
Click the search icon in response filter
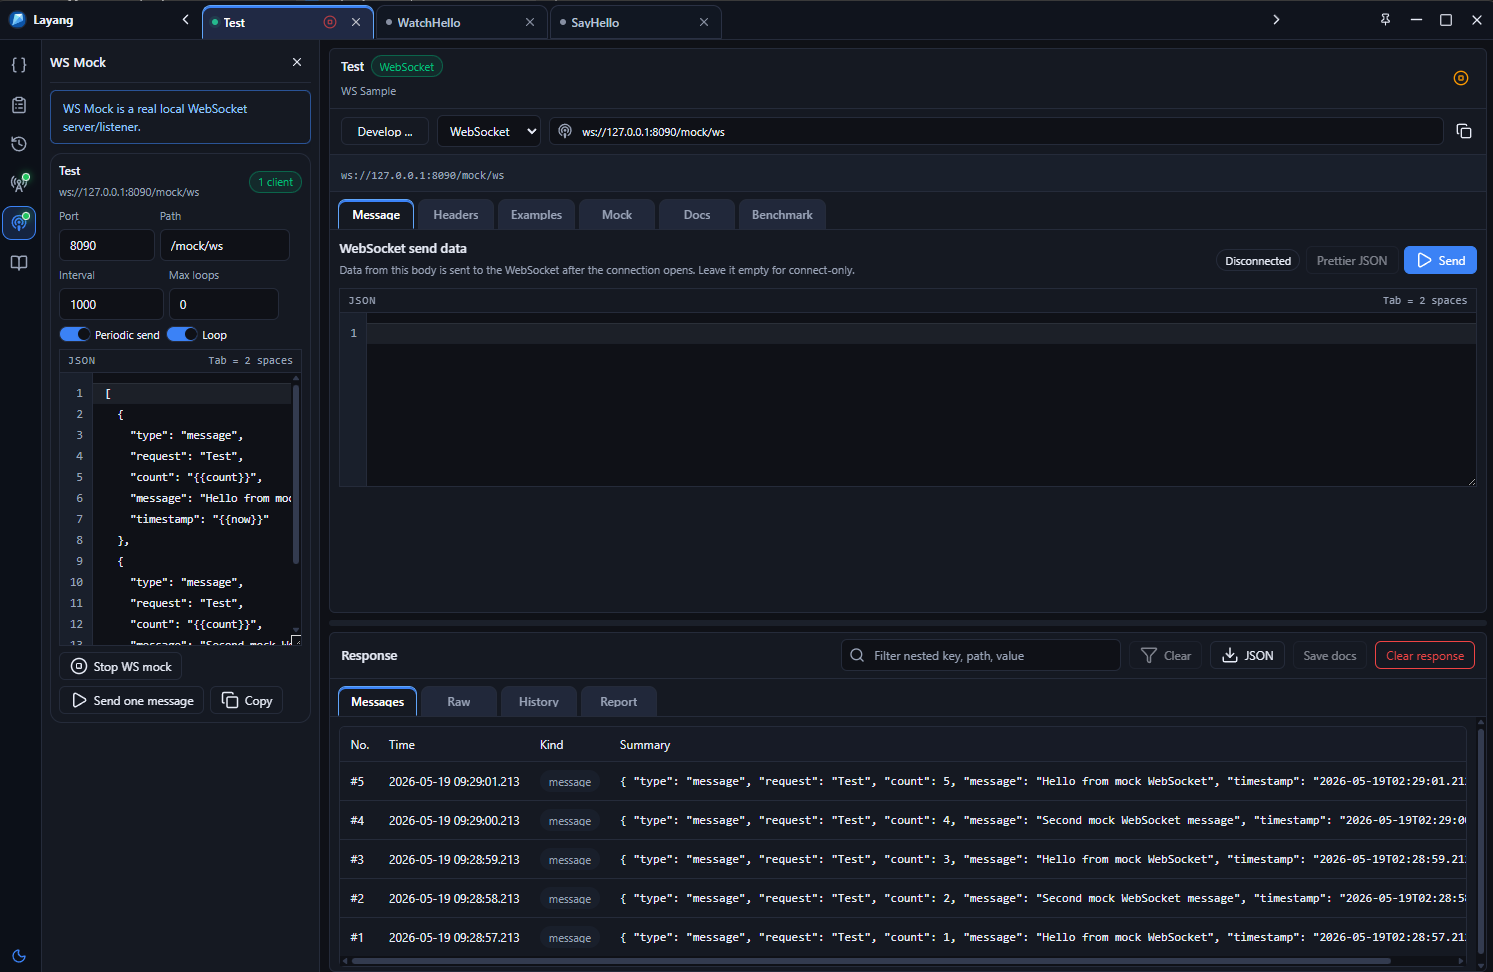tap(857, 656)
